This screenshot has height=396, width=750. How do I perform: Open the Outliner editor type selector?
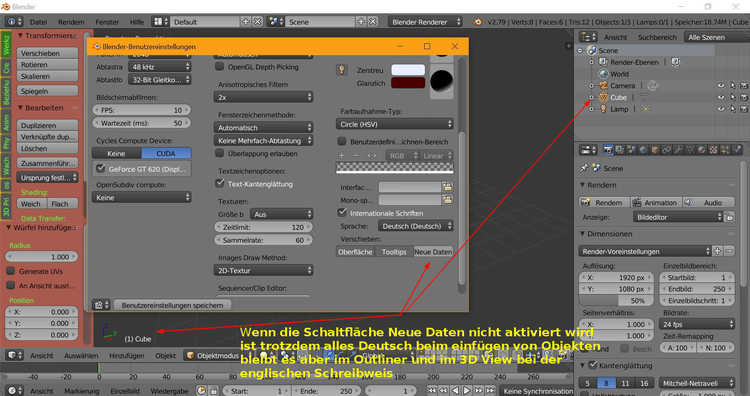coord(588,37)
